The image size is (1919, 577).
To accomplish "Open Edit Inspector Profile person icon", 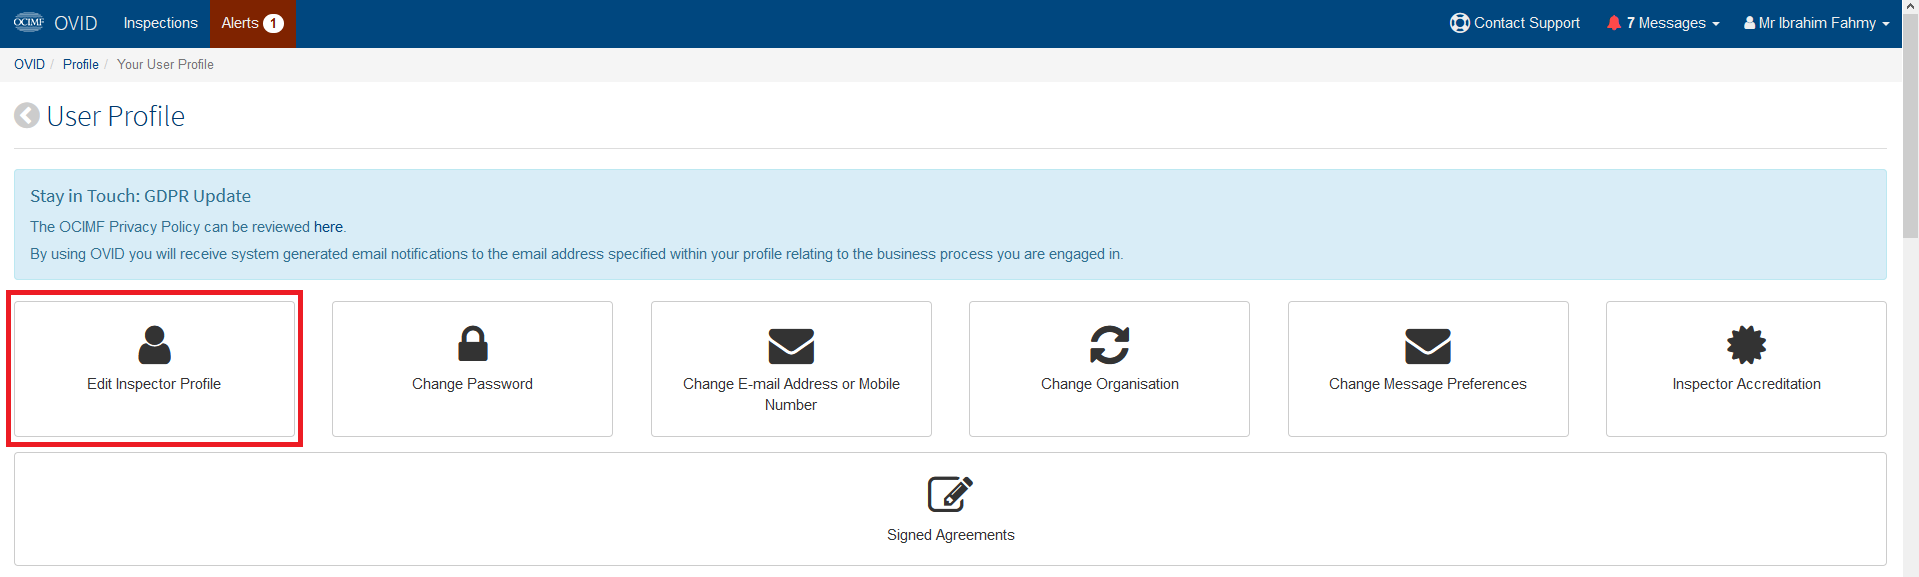I will (154, 345).
